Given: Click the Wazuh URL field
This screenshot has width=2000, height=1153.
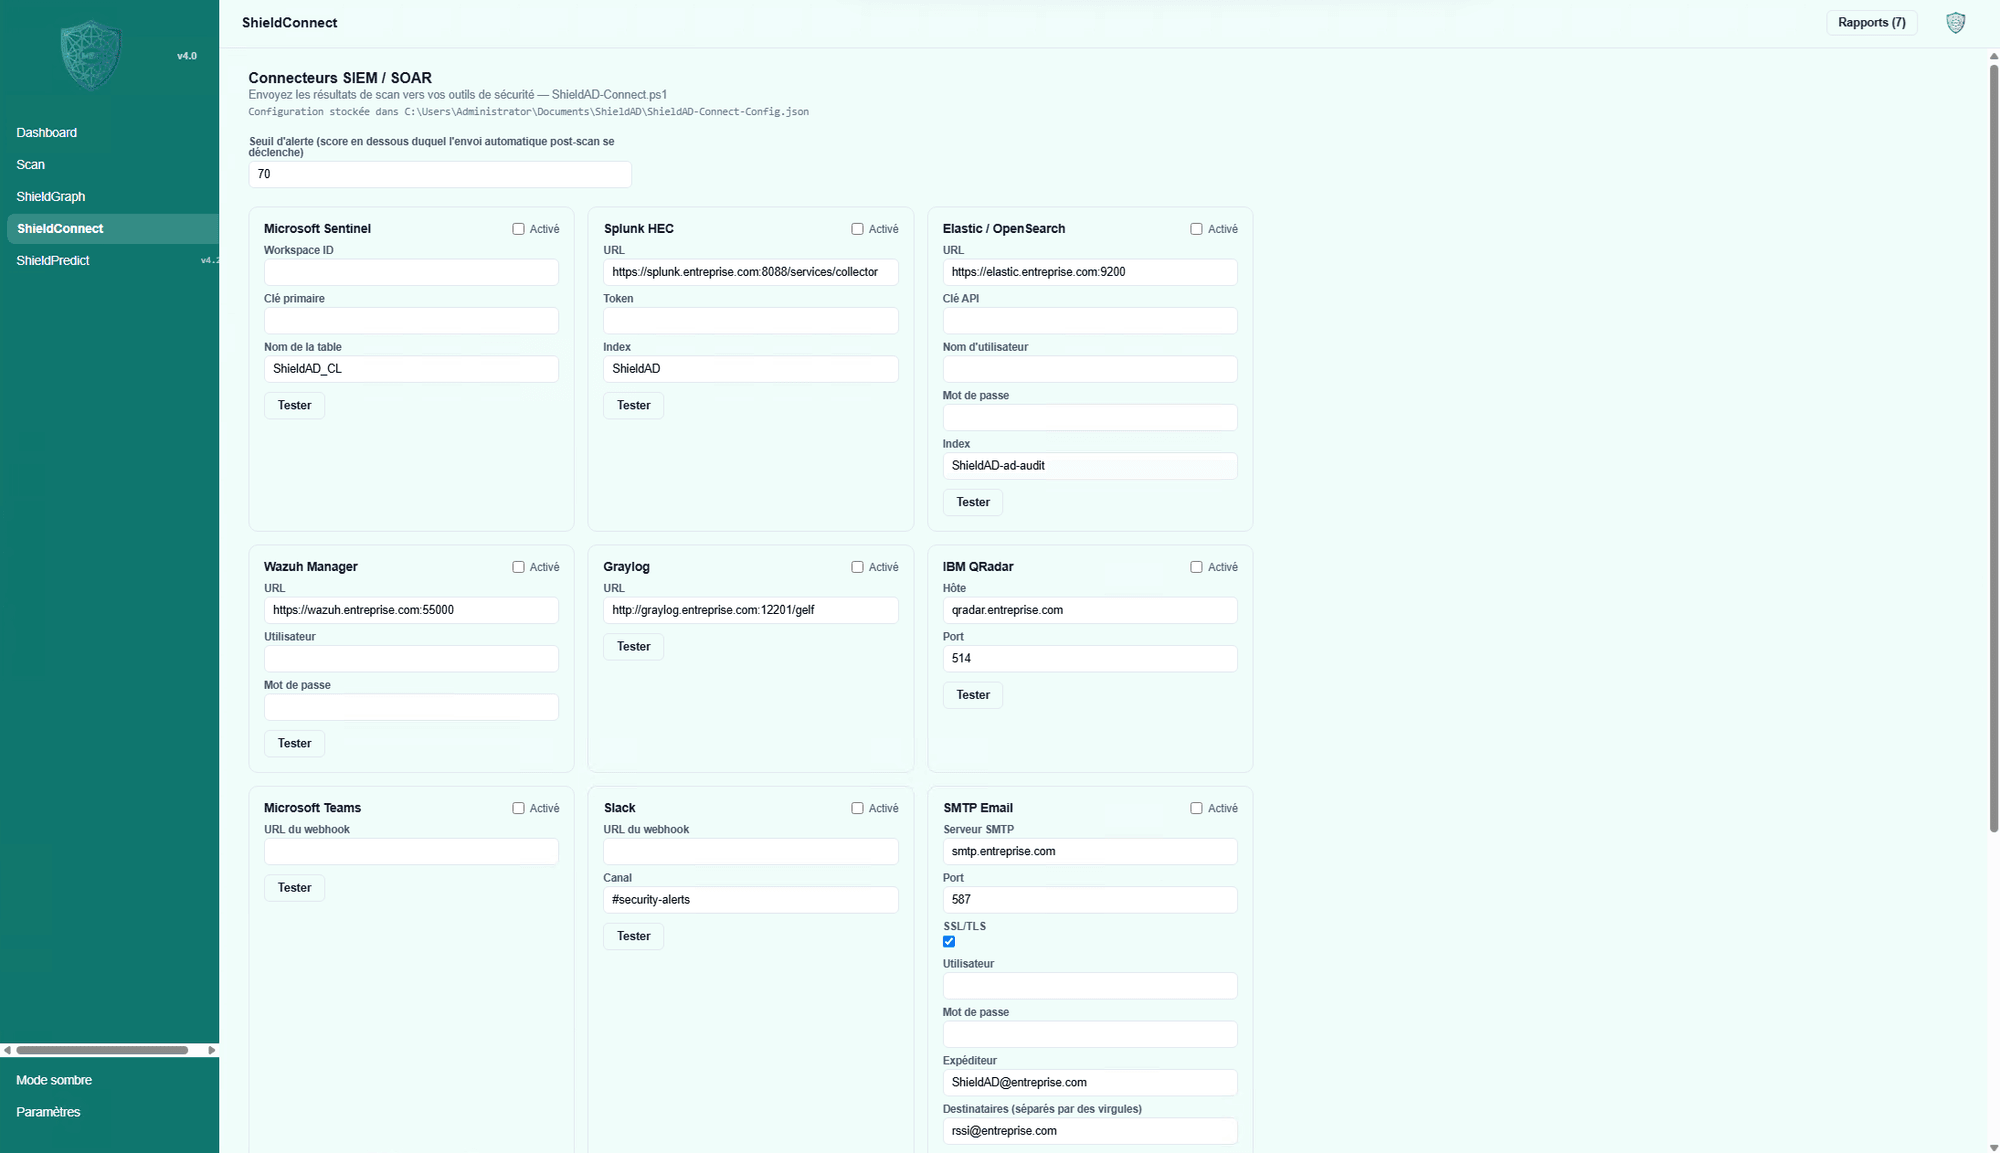Looking at the screenshot, I should pos(411,610).
